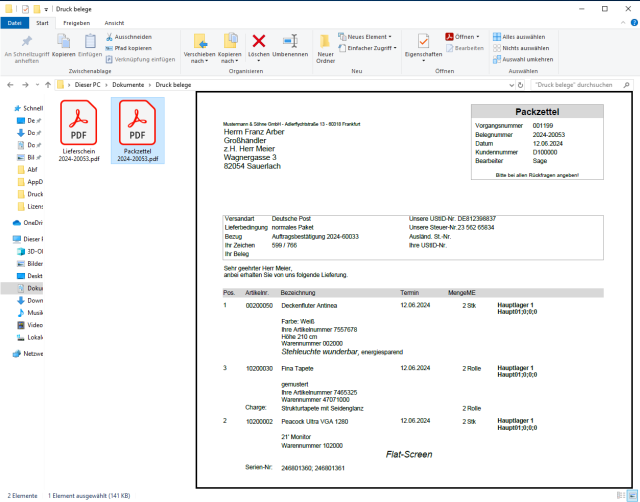Viewport: 640px width, 502px height.
Task: Click the Löschen delete icon
Action: (258, 41)
